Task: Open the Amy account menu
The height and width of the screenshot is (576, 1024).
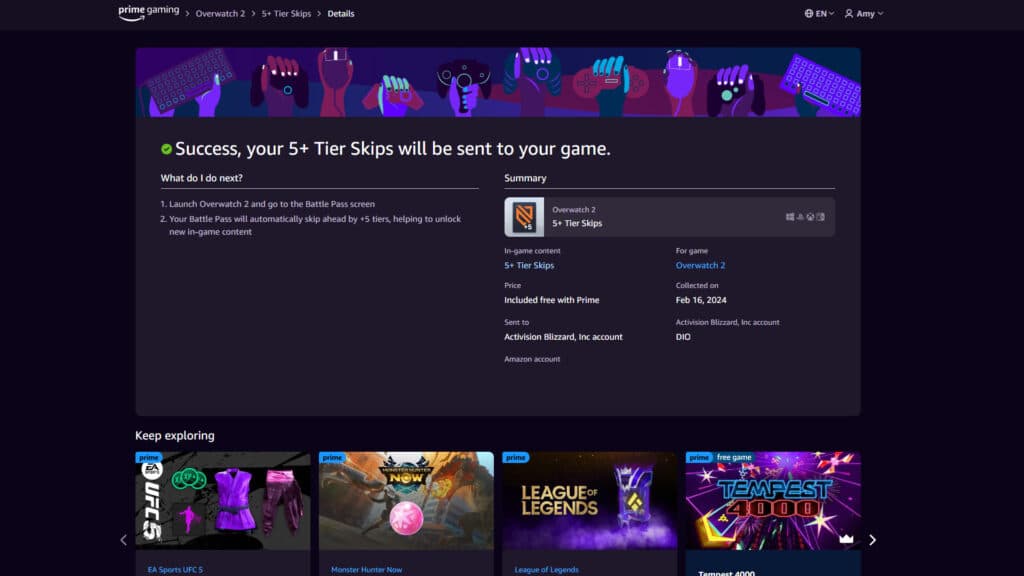Action: tap(868, 13)
